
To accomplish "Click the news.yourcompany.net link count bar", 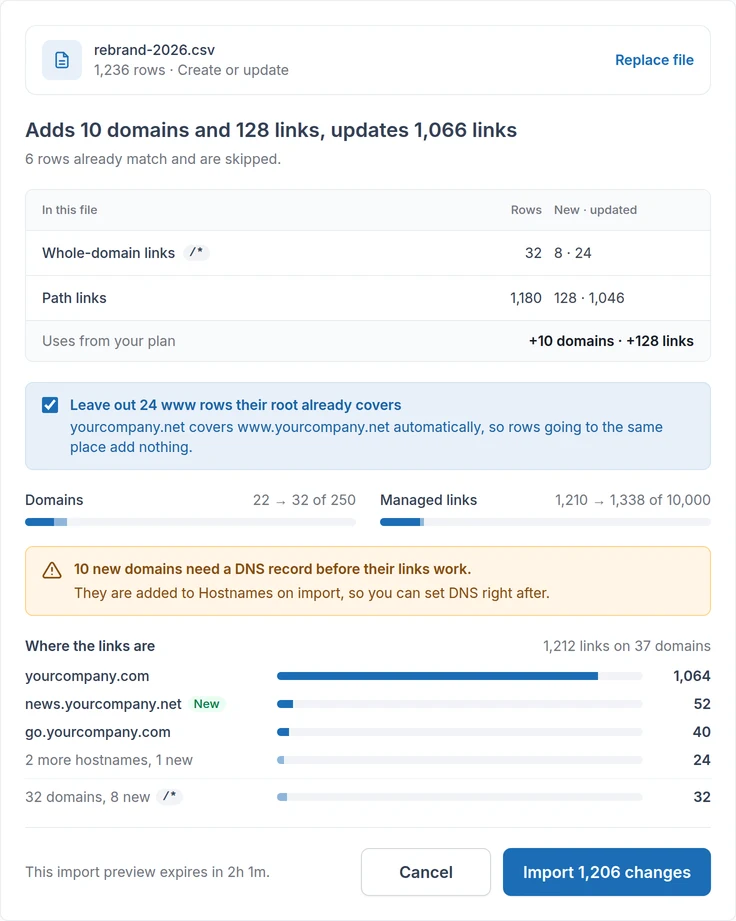I will tap(459, 704).
